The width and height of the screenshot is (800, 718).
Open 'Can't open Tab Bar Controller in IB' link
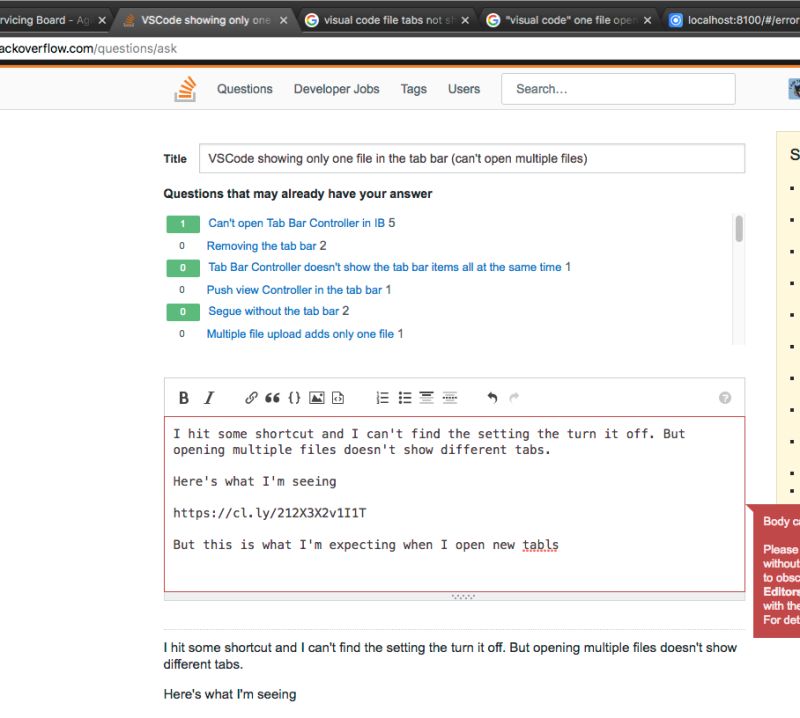[296, 223]
